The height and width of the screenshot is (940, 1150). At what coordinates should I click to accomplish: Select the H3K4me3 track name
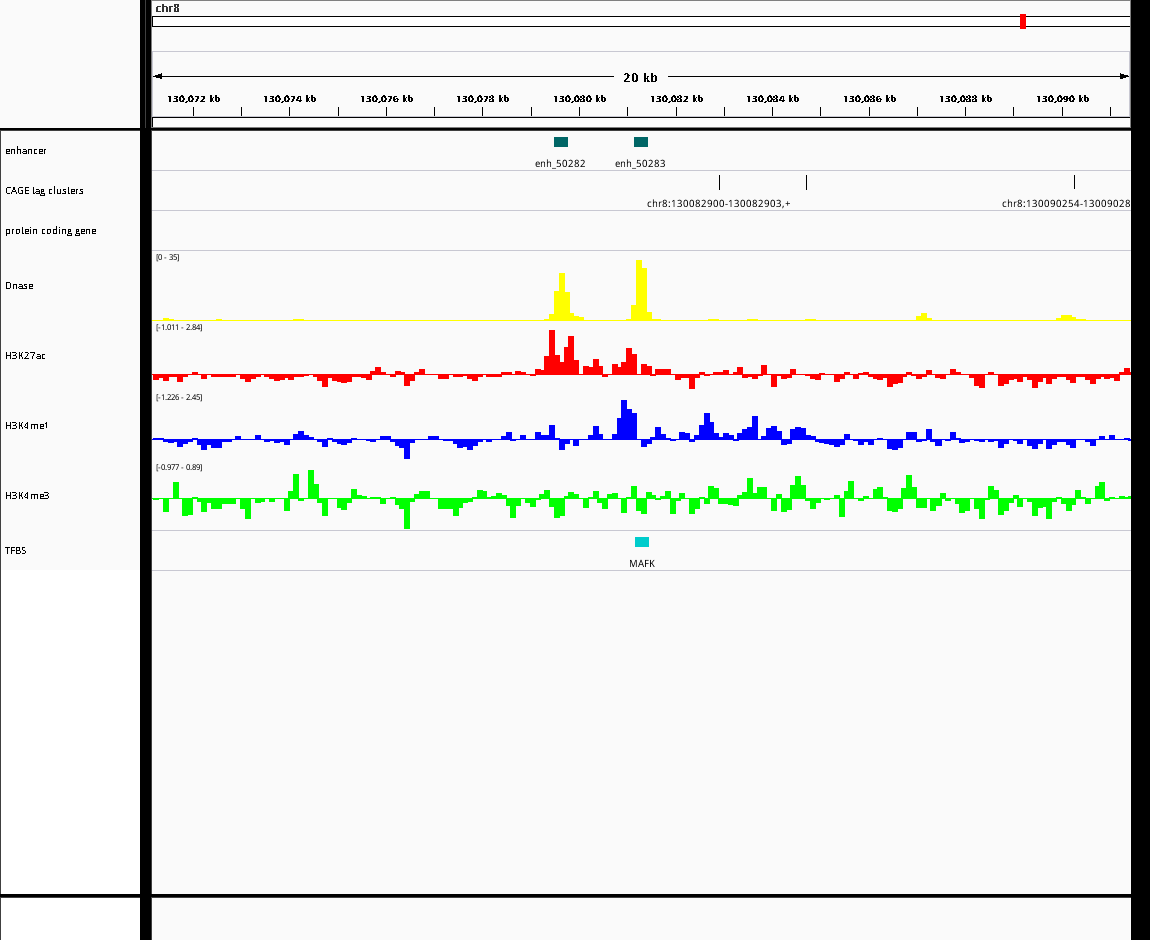pyautogui.click(x=27, y=496)
